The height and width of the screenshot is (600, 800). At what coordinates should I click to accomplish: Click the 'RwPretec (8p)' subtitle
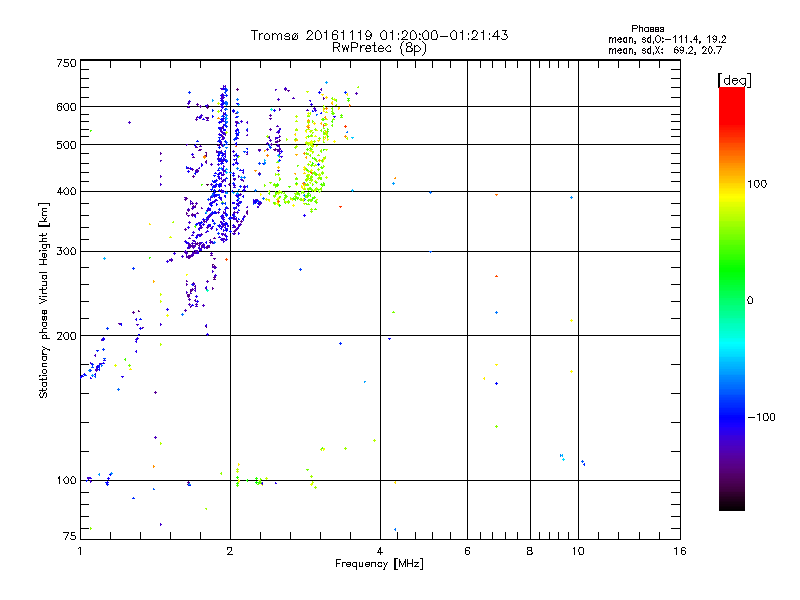379,48
